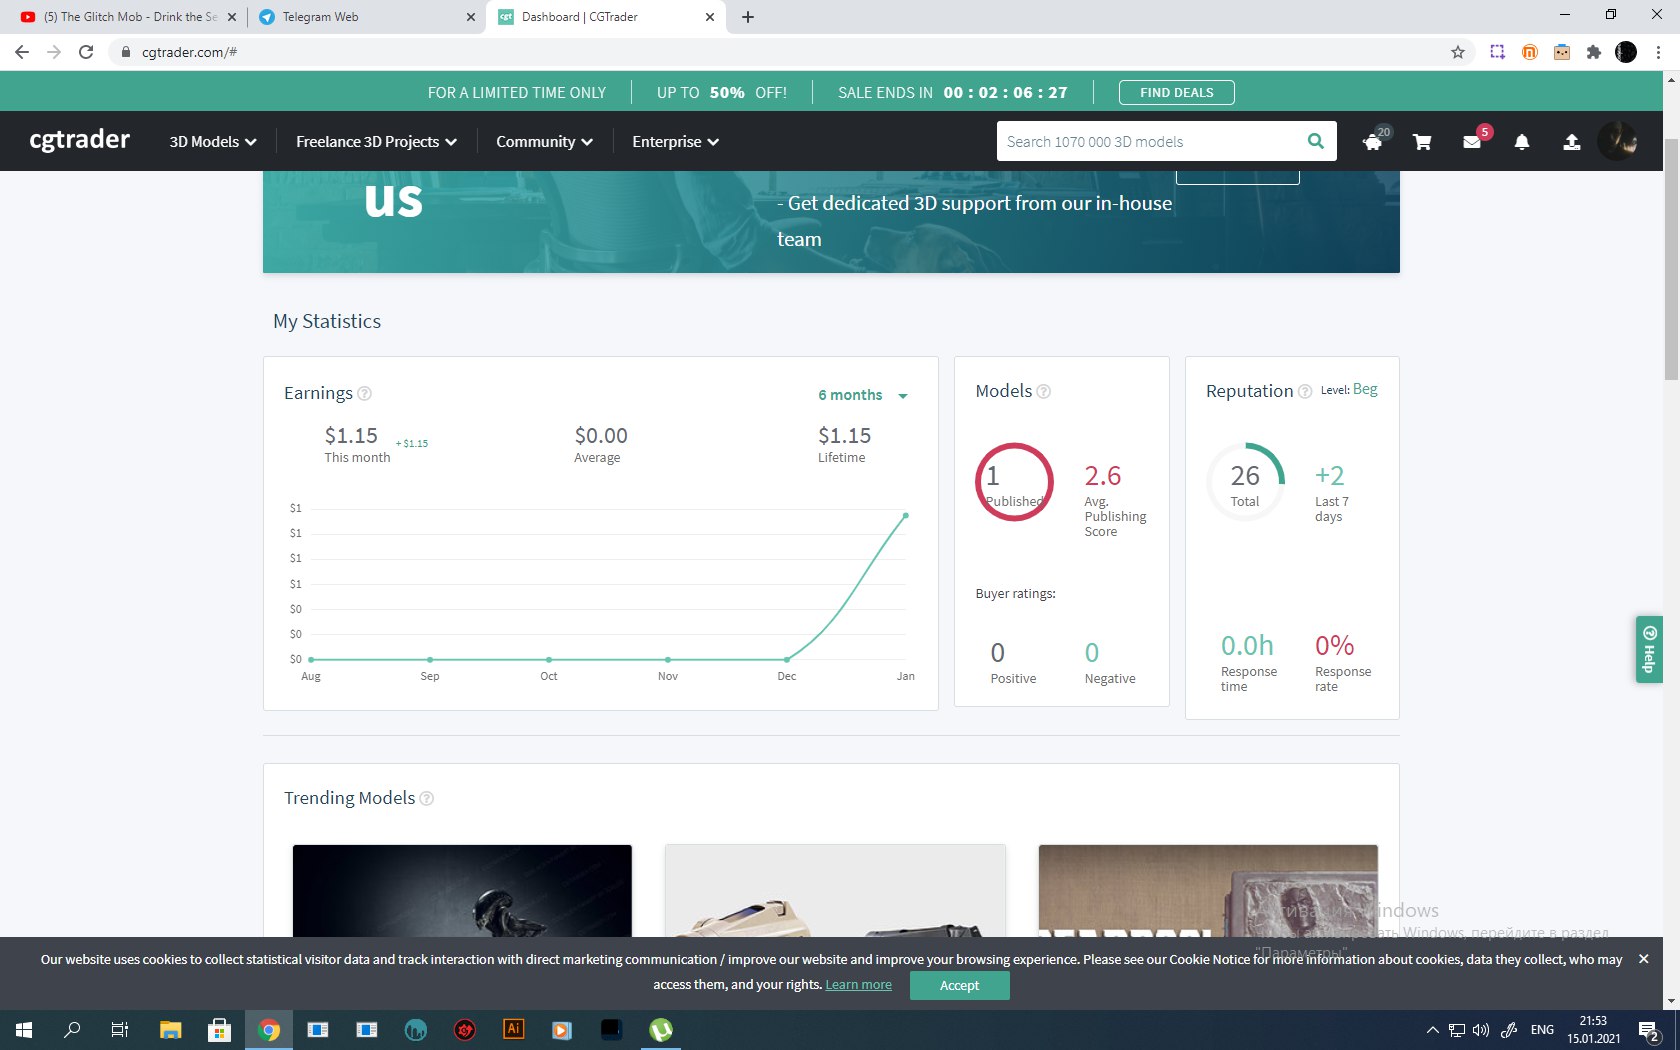
Task: Click the Reputation help question mark
Action: click(1305, 392)
